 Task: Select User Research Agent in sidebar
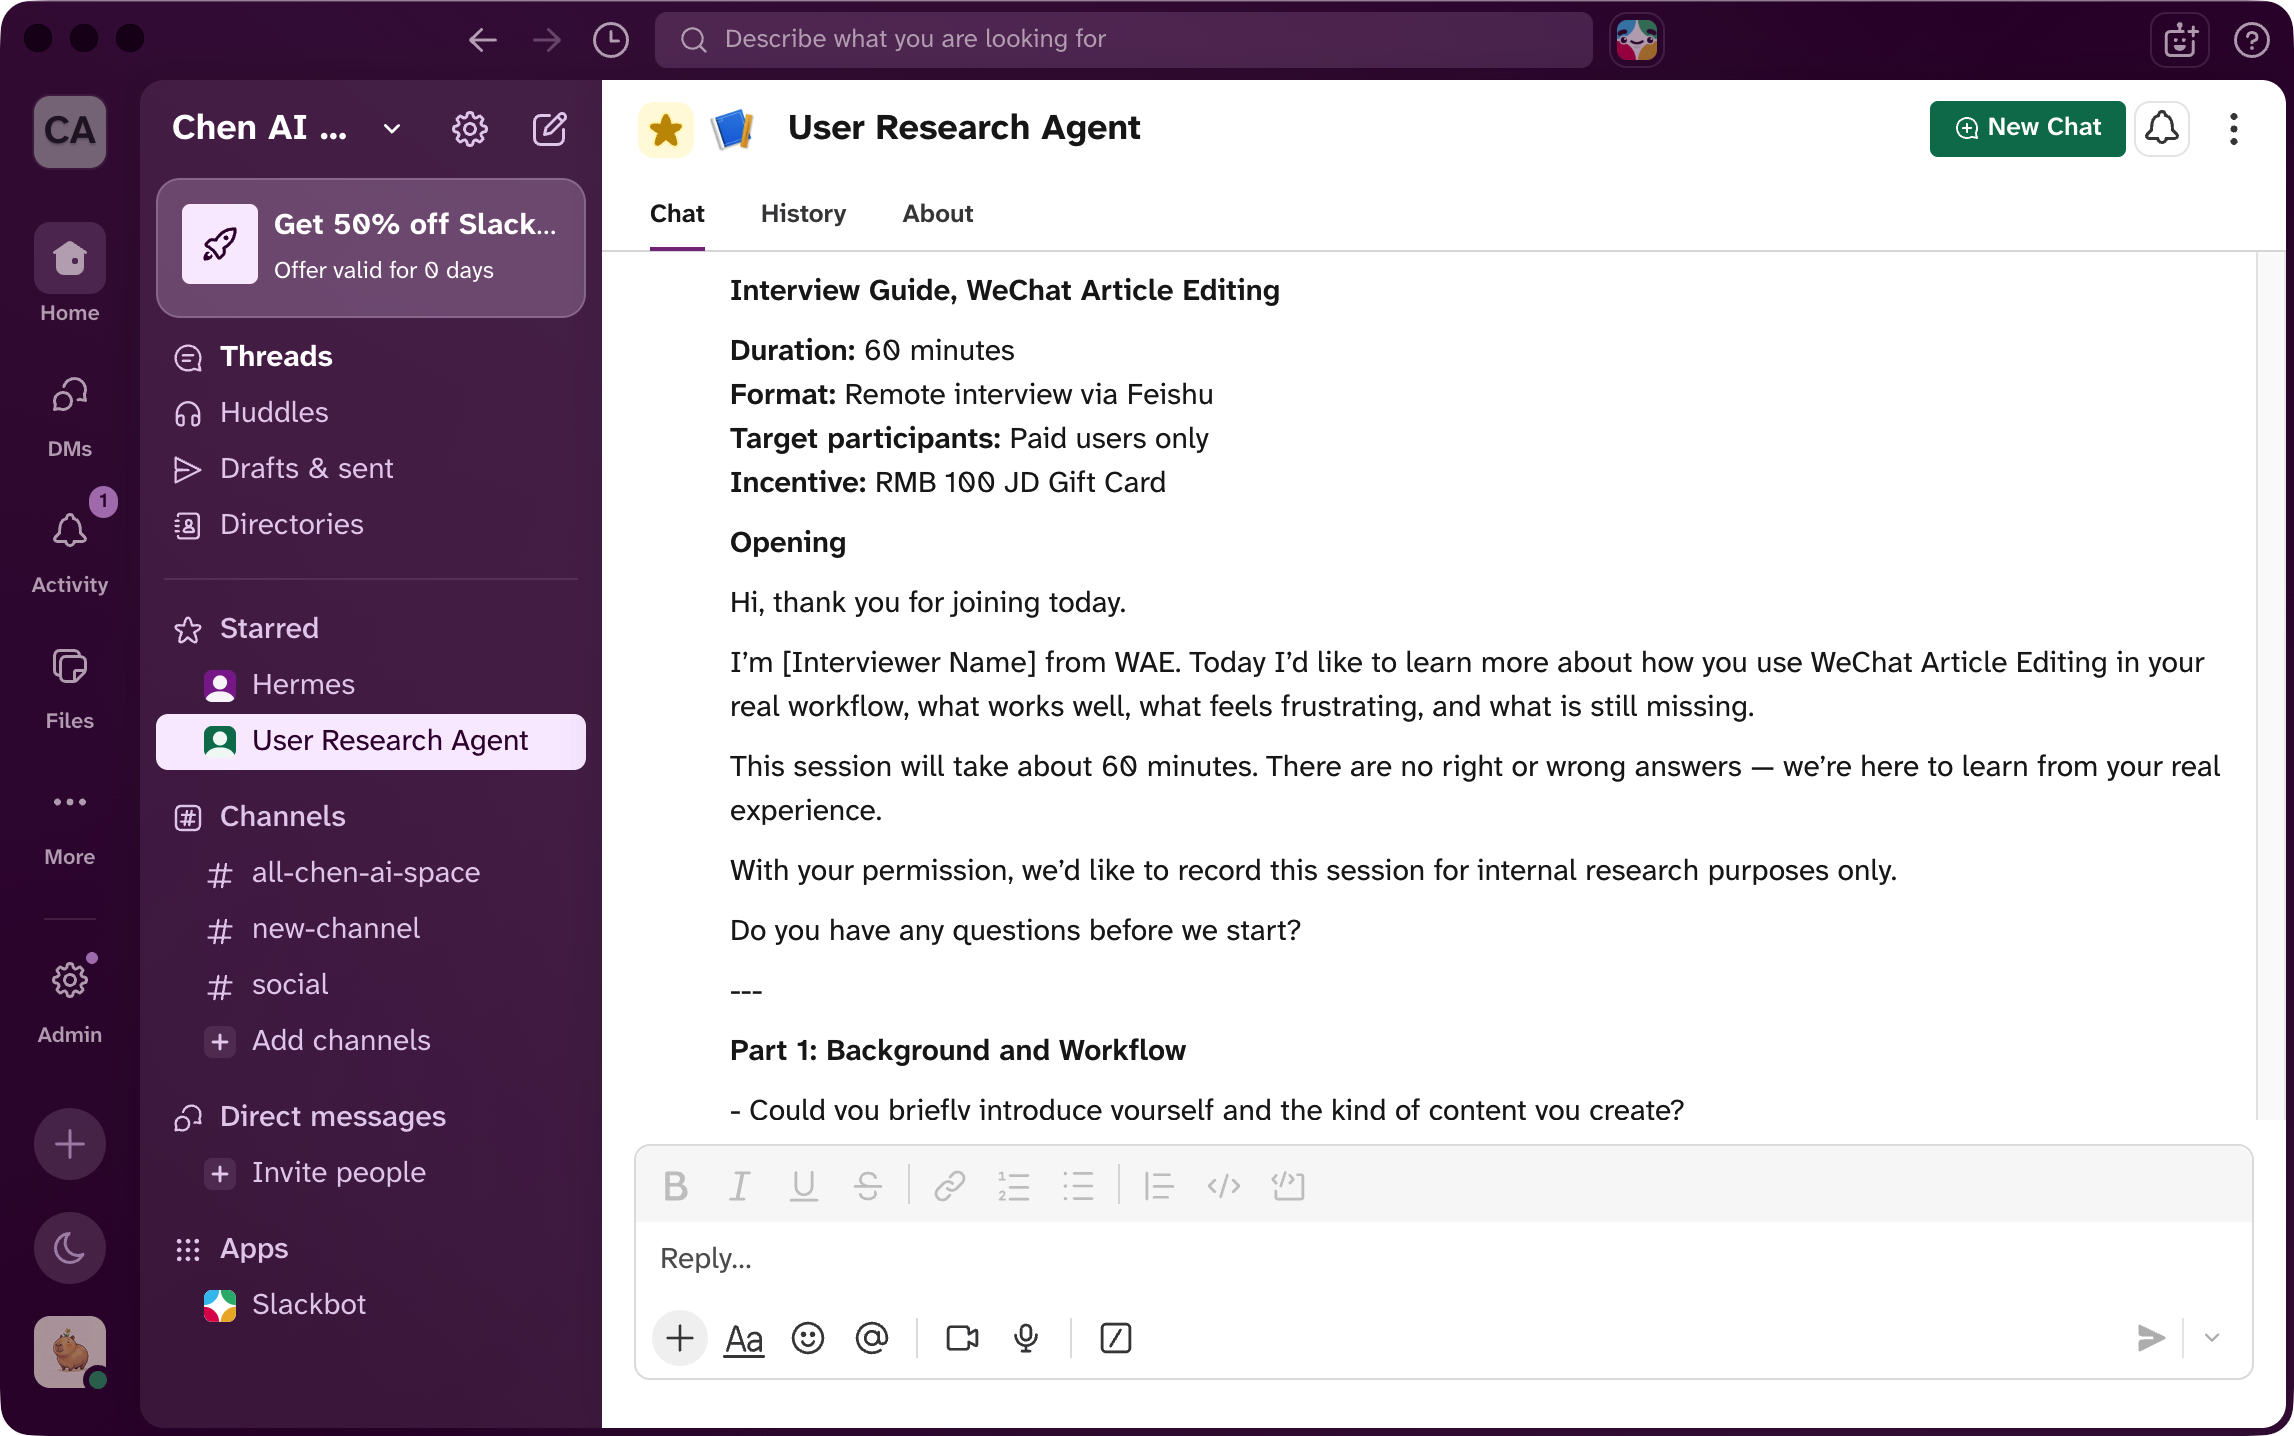tap(371, 741)
